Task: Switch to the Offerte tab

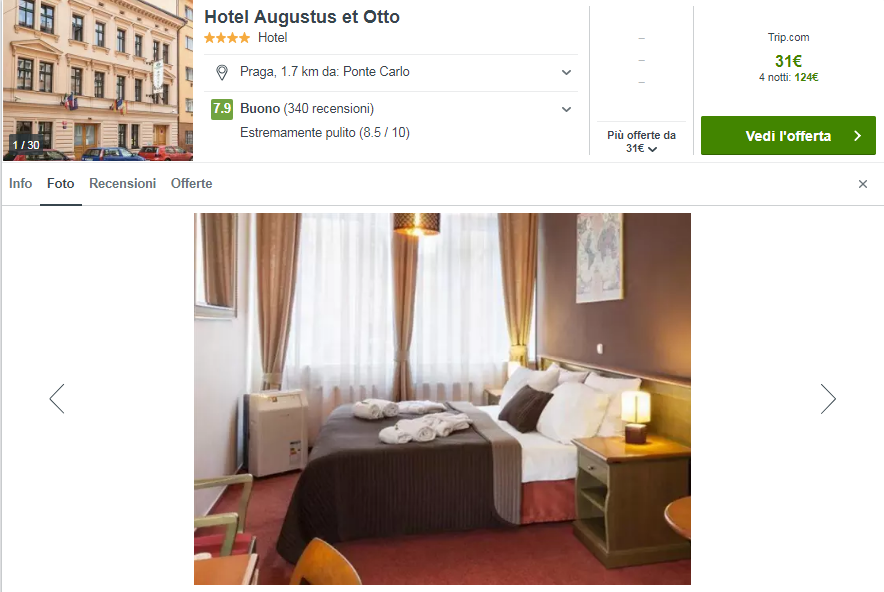Action: (192, 184)
